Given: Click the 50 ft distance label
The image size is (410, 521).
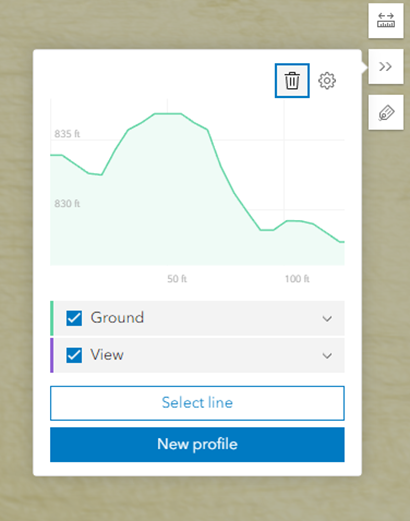Looking at the screenshot, I should pos(177,279).
